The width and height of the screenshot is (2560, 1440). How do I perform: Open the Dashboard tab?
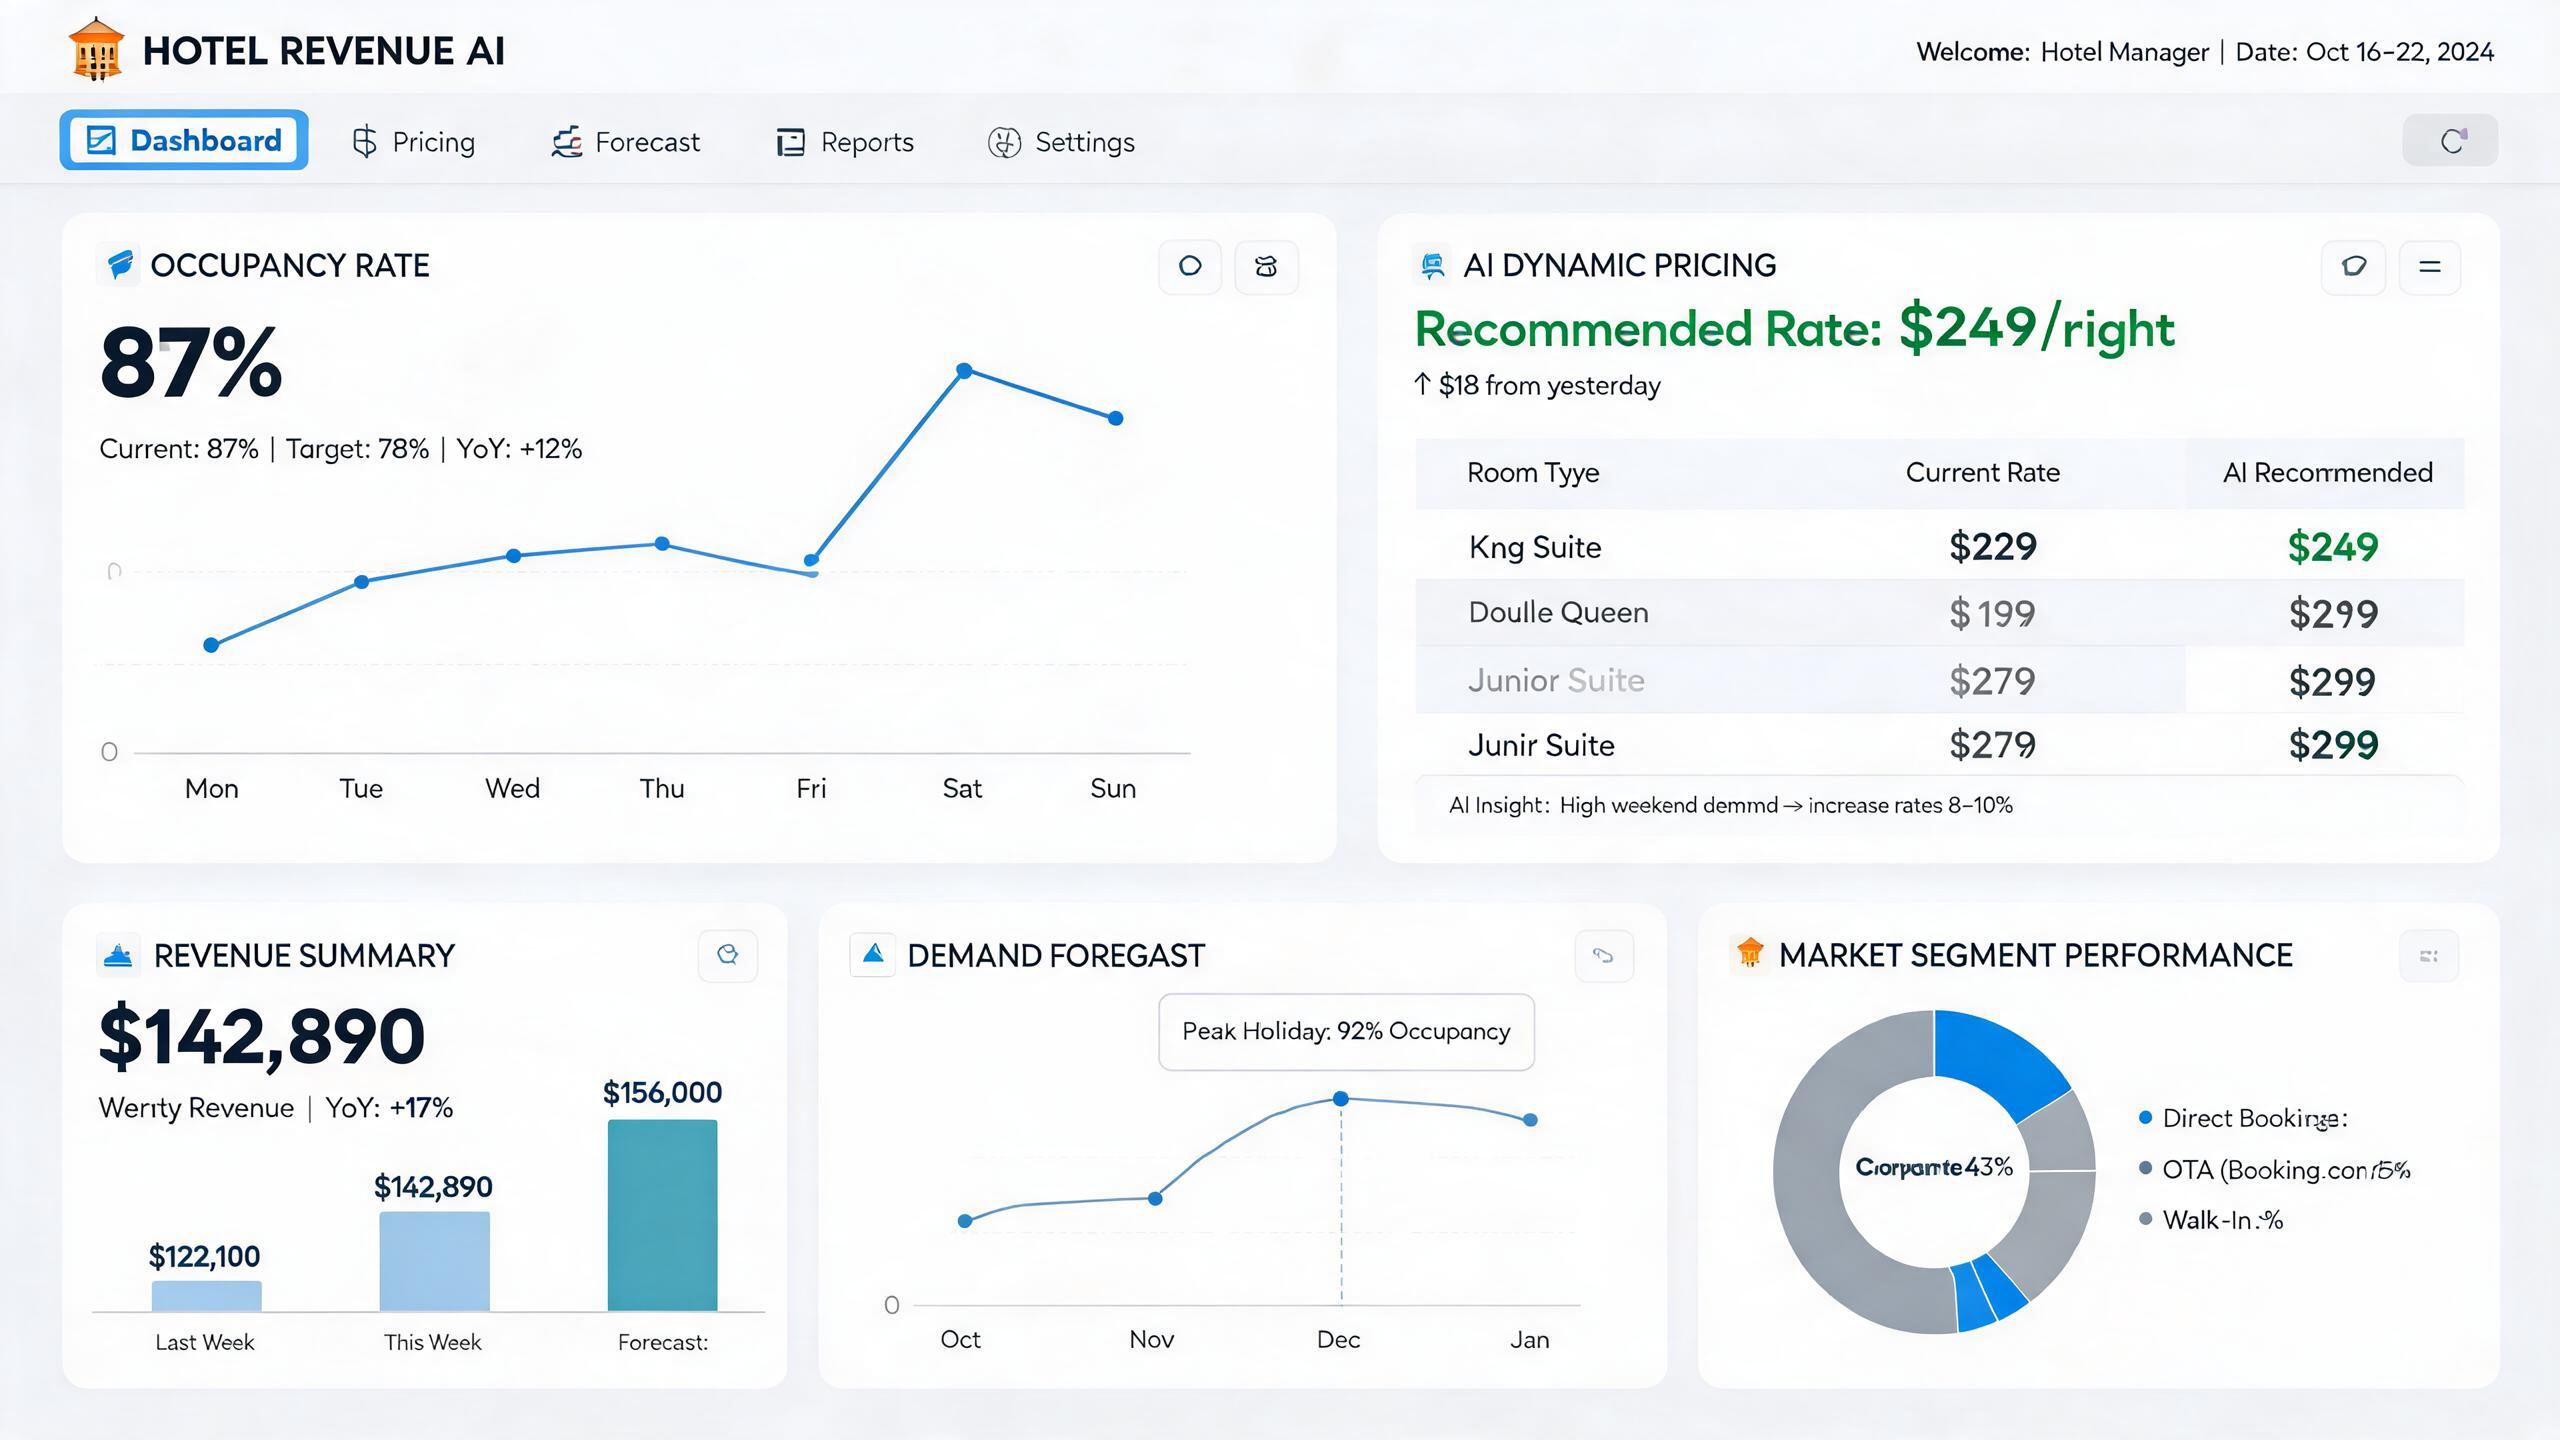coord(184,140)
